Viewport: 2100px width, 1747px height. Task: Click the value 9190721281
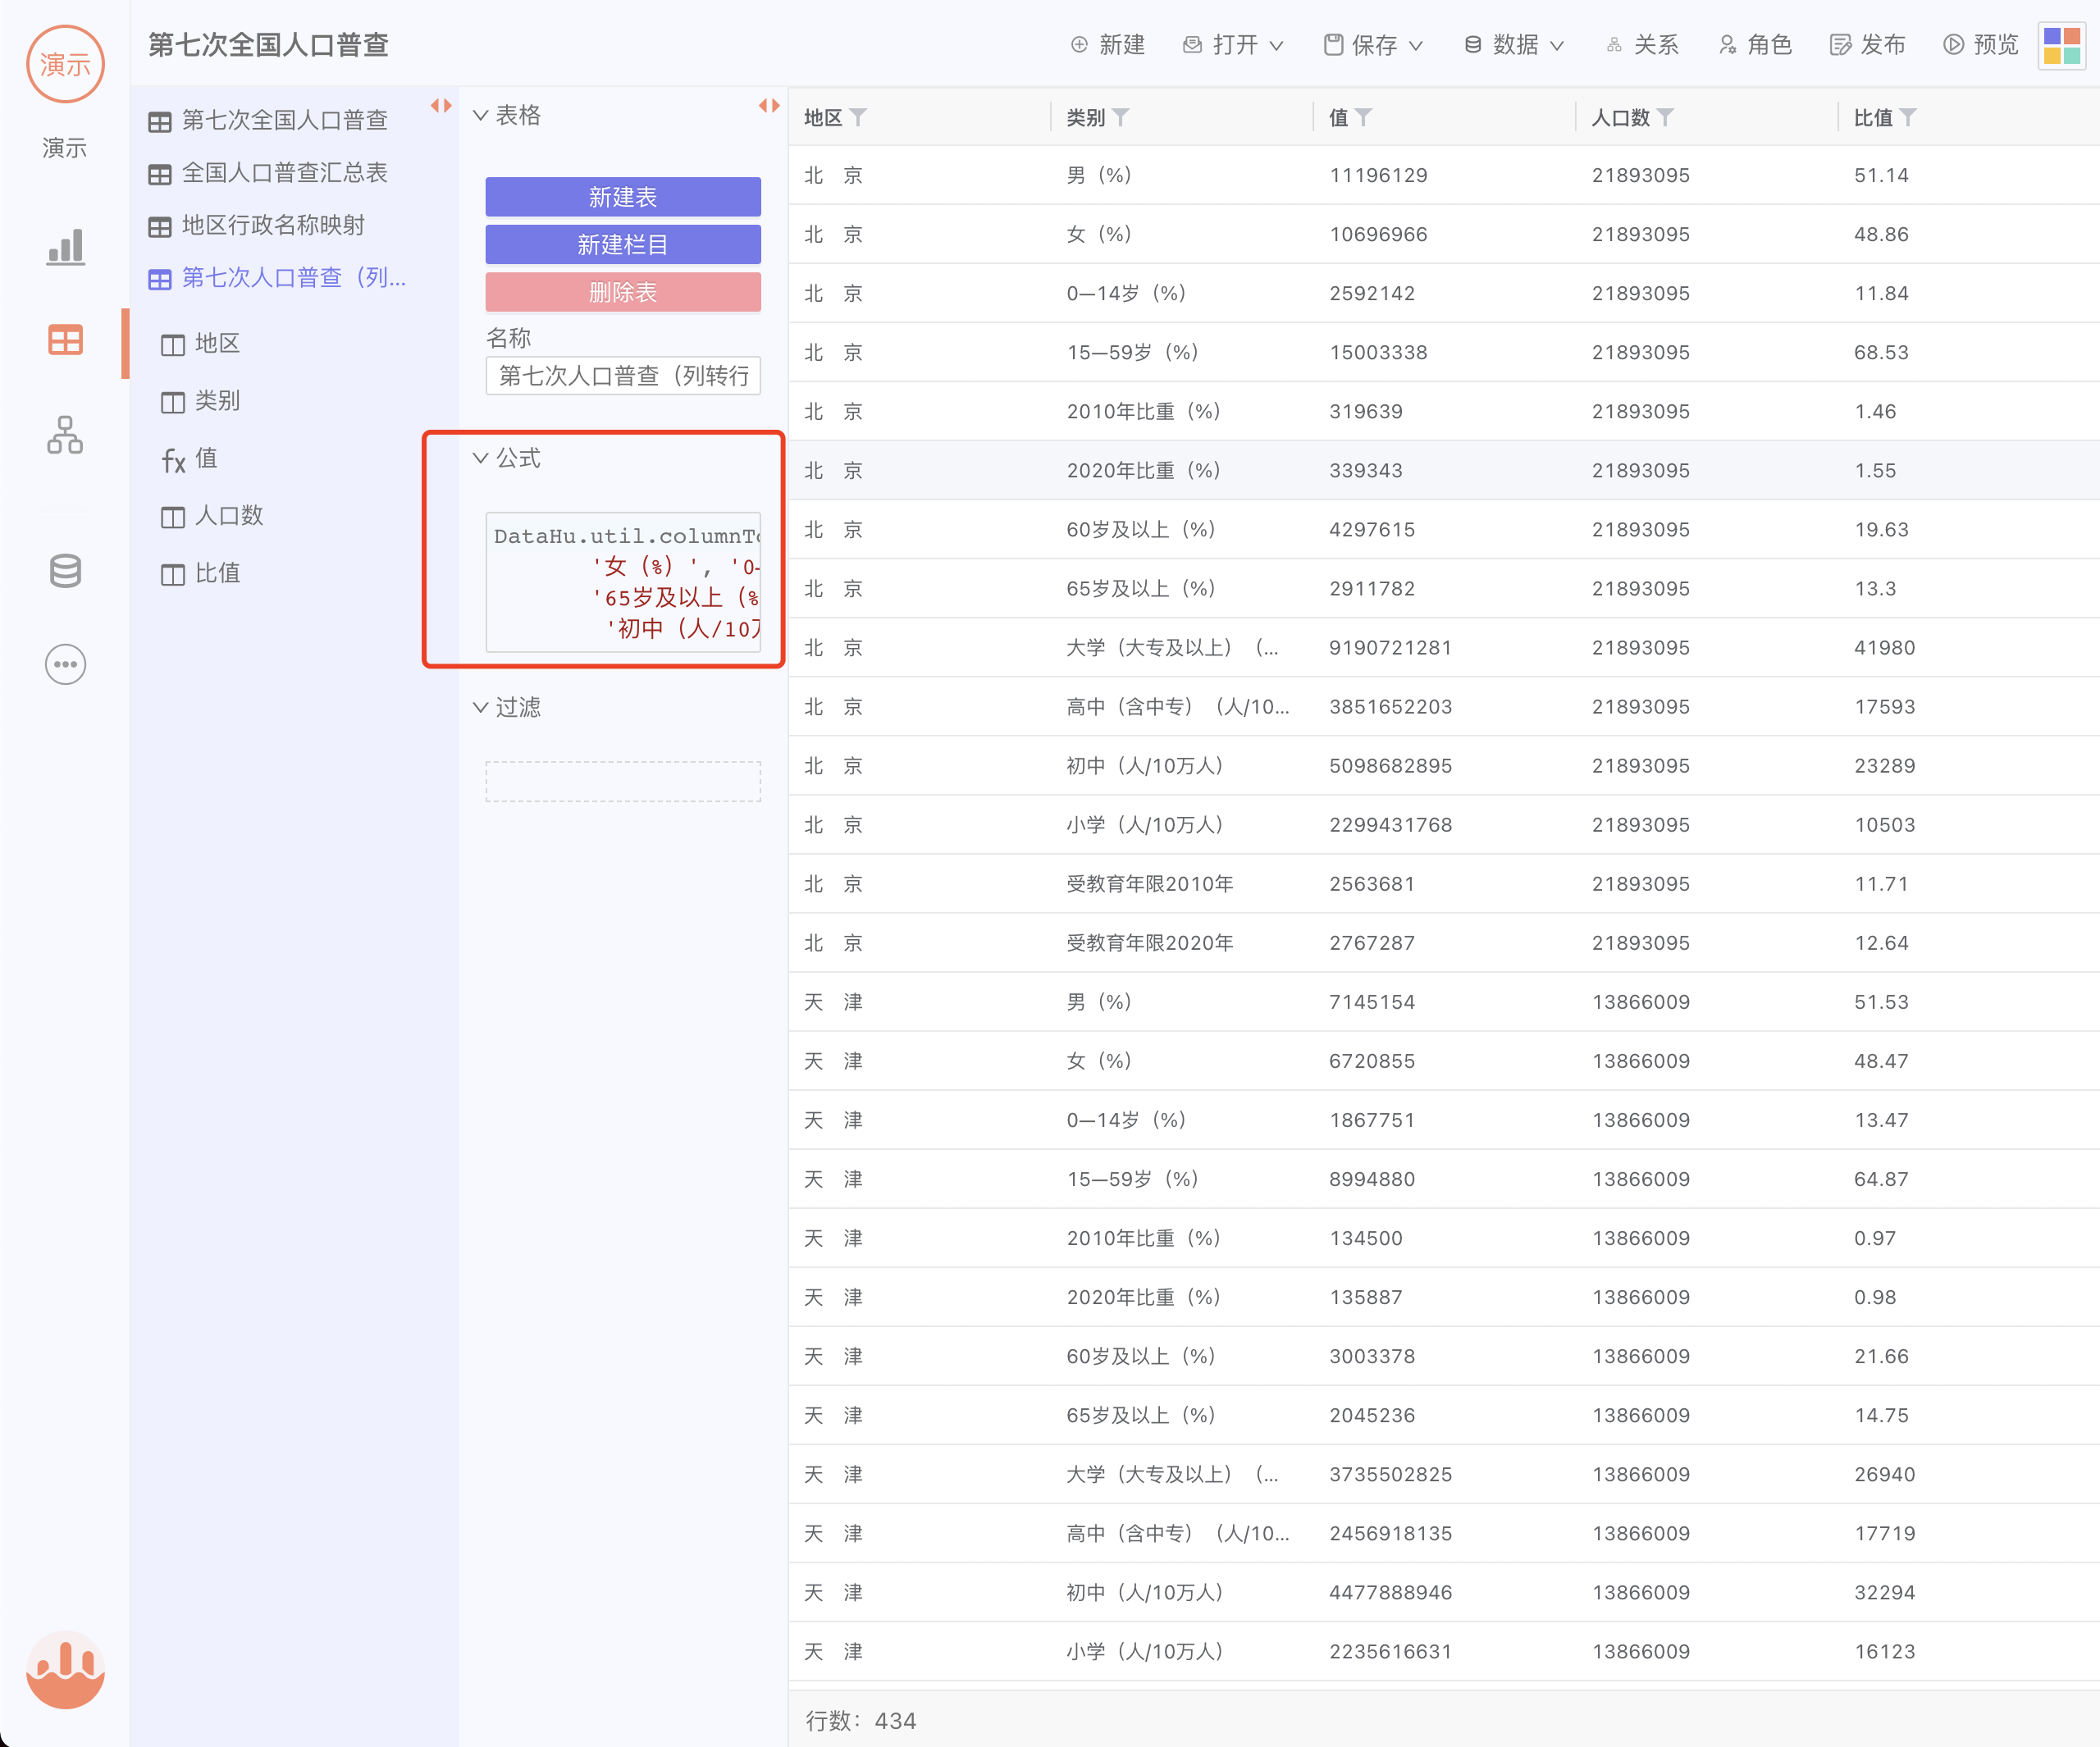1390,648
